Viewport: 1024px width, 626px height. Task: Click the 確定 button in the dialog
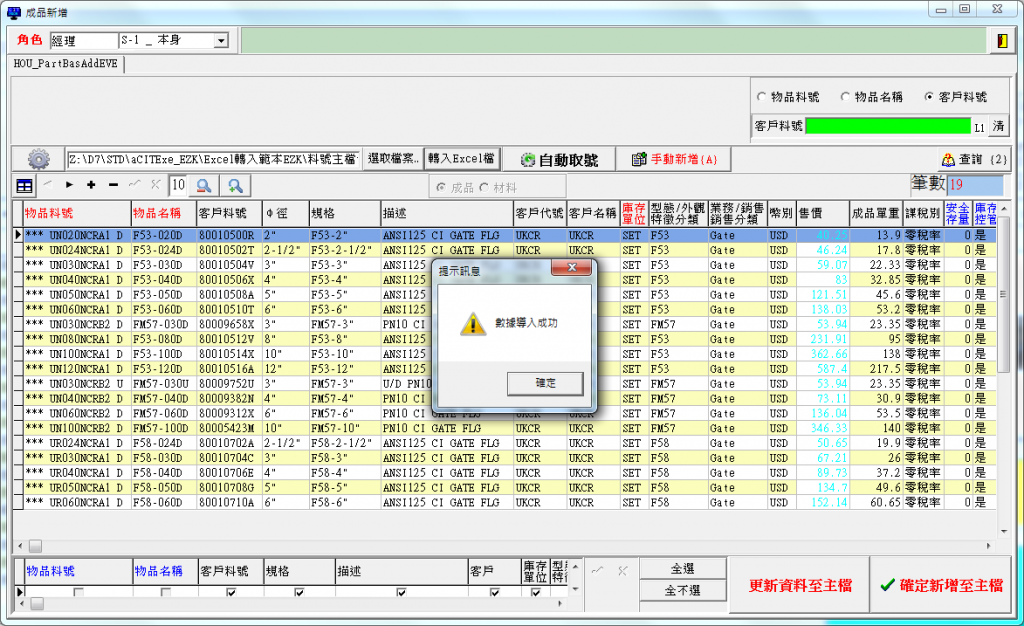545,383
